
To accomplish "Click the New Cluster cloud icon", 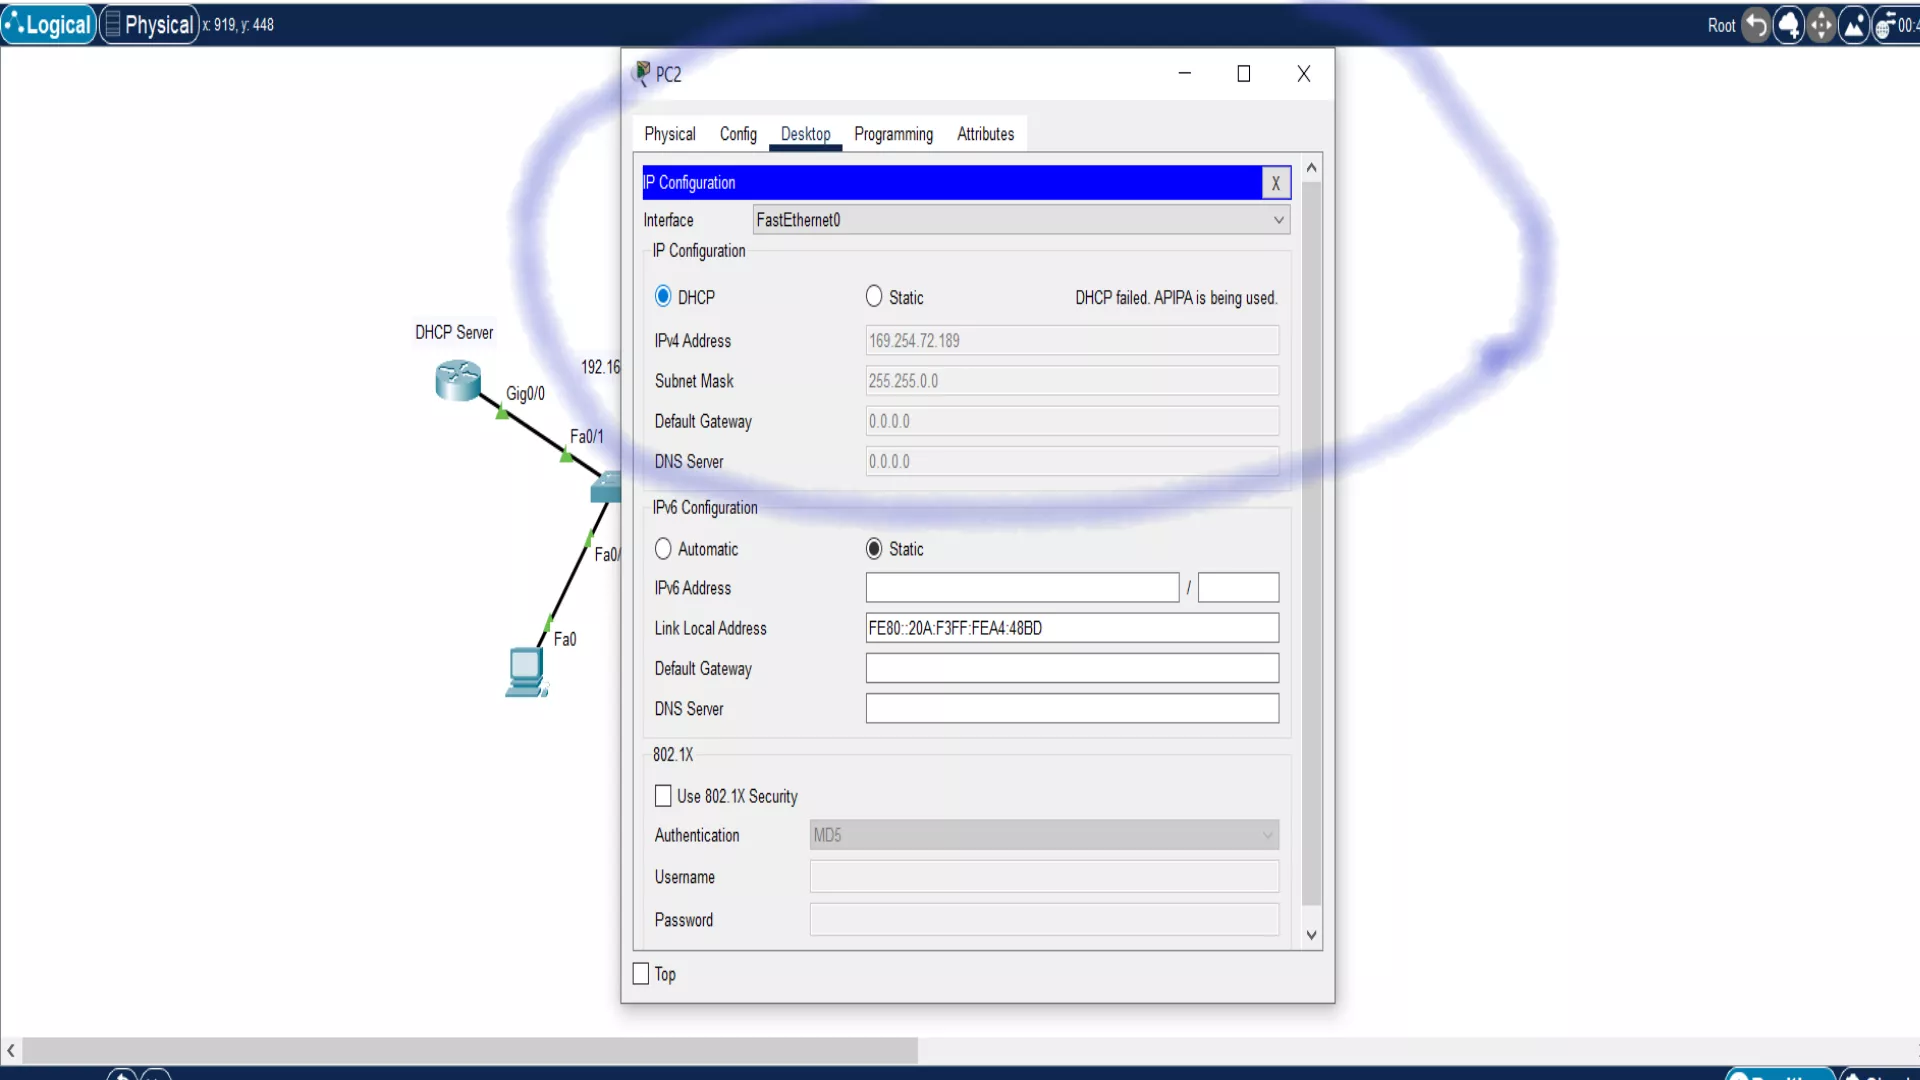I will 1789,25.
